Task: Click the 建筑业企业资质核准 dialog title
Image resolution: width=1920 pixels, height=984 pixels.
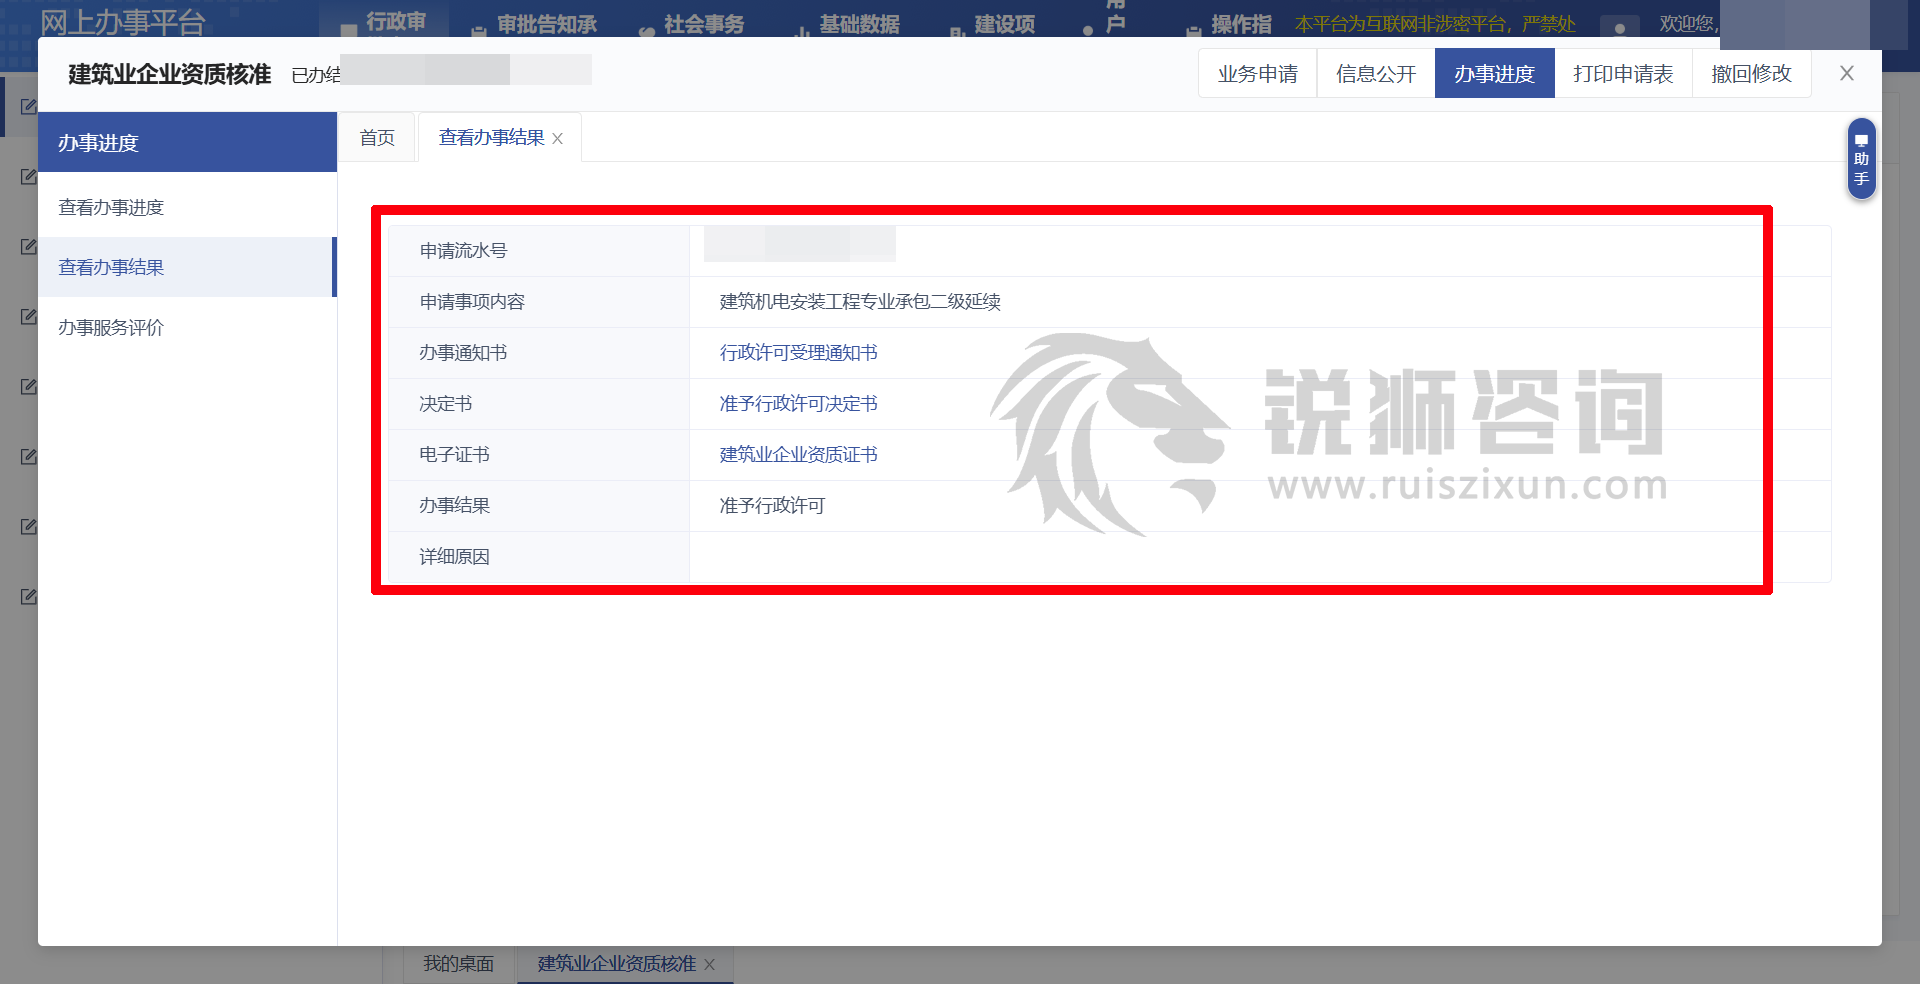Action: (169, 74)
